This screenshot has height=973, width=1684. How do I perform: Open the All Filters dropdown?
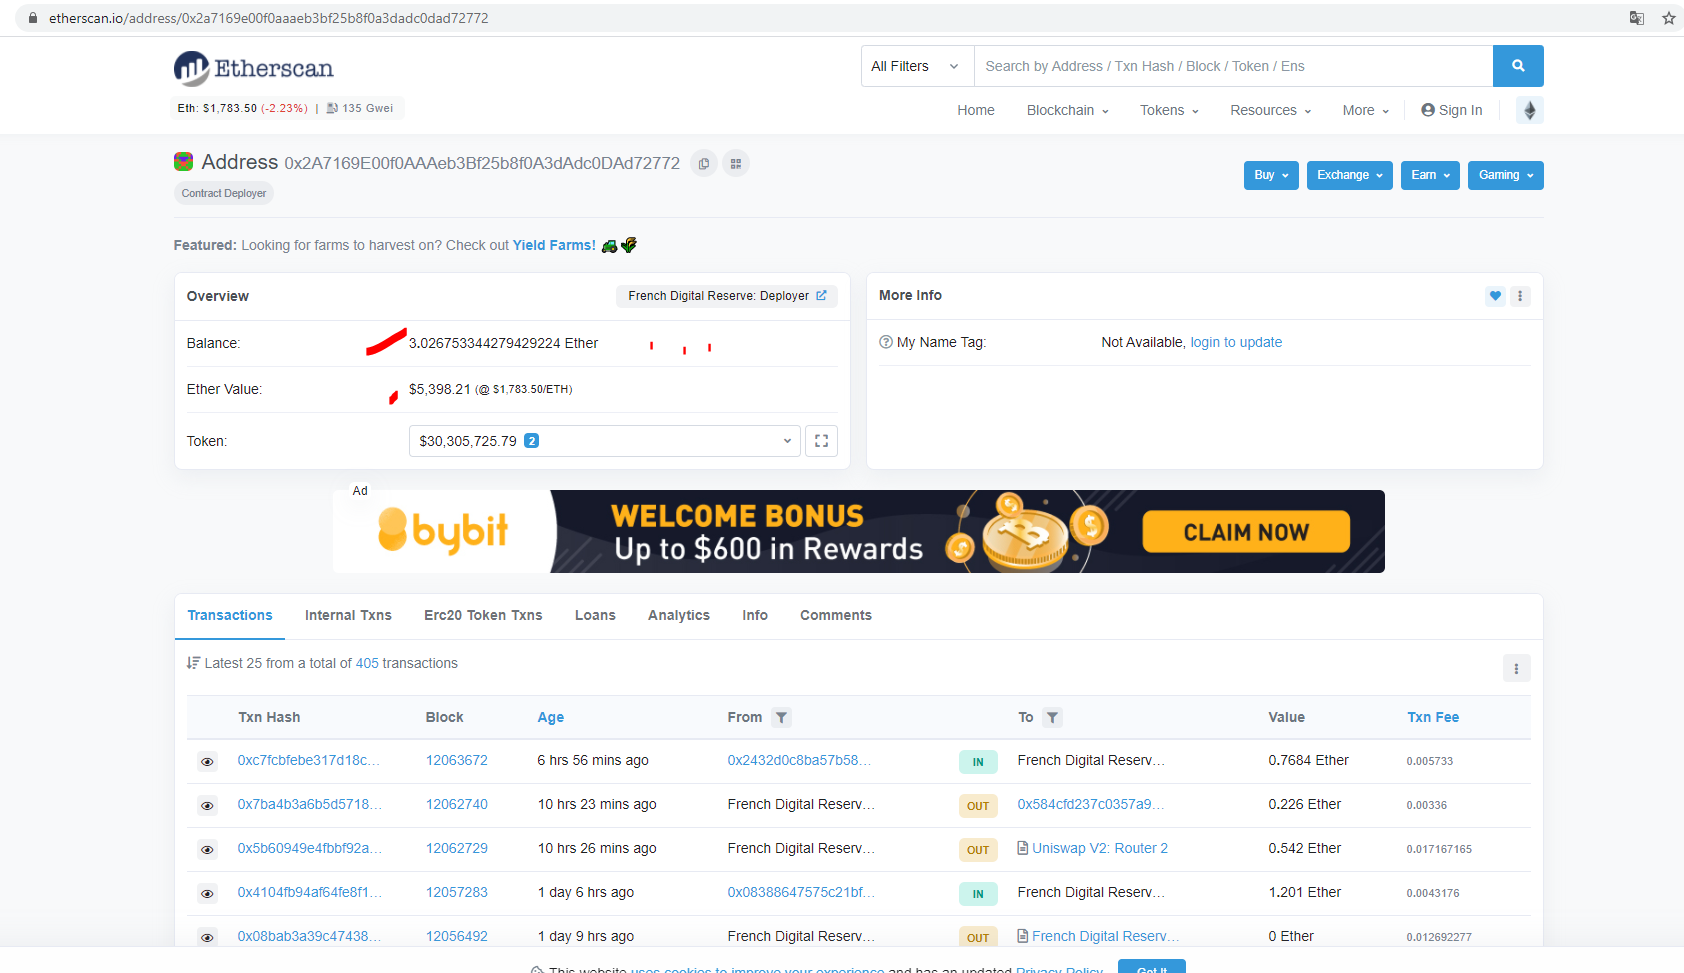pyautogui.click(x=916, y=66)
